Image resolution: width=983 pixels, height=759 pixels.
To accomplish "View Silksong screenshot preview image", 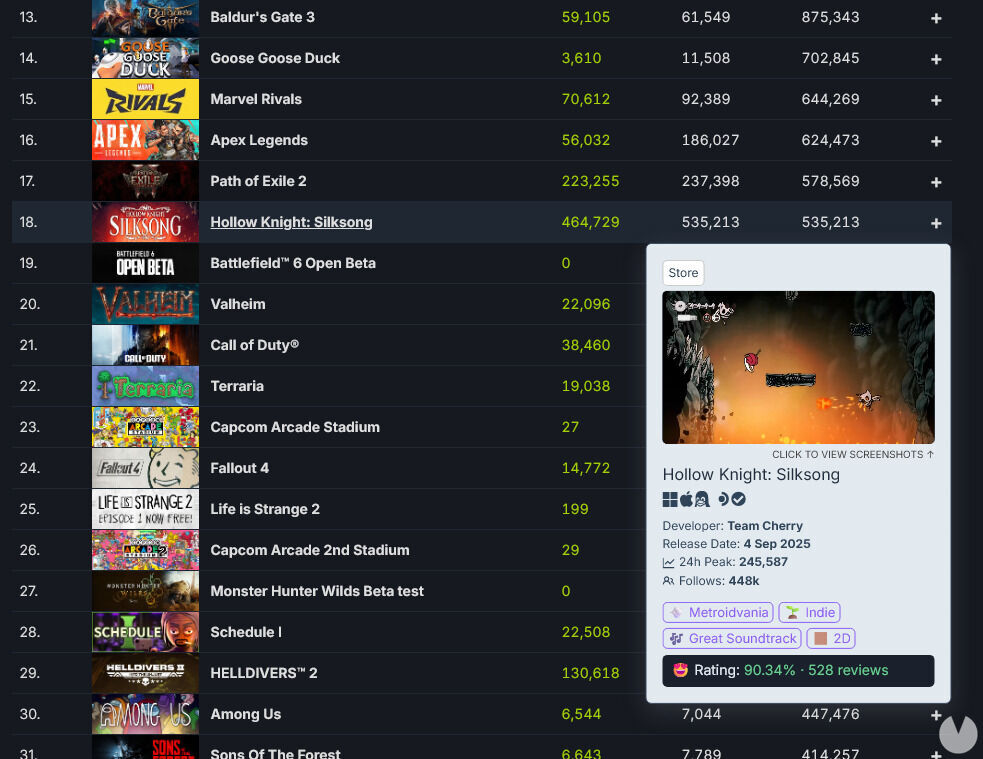I will click(798, 367).
